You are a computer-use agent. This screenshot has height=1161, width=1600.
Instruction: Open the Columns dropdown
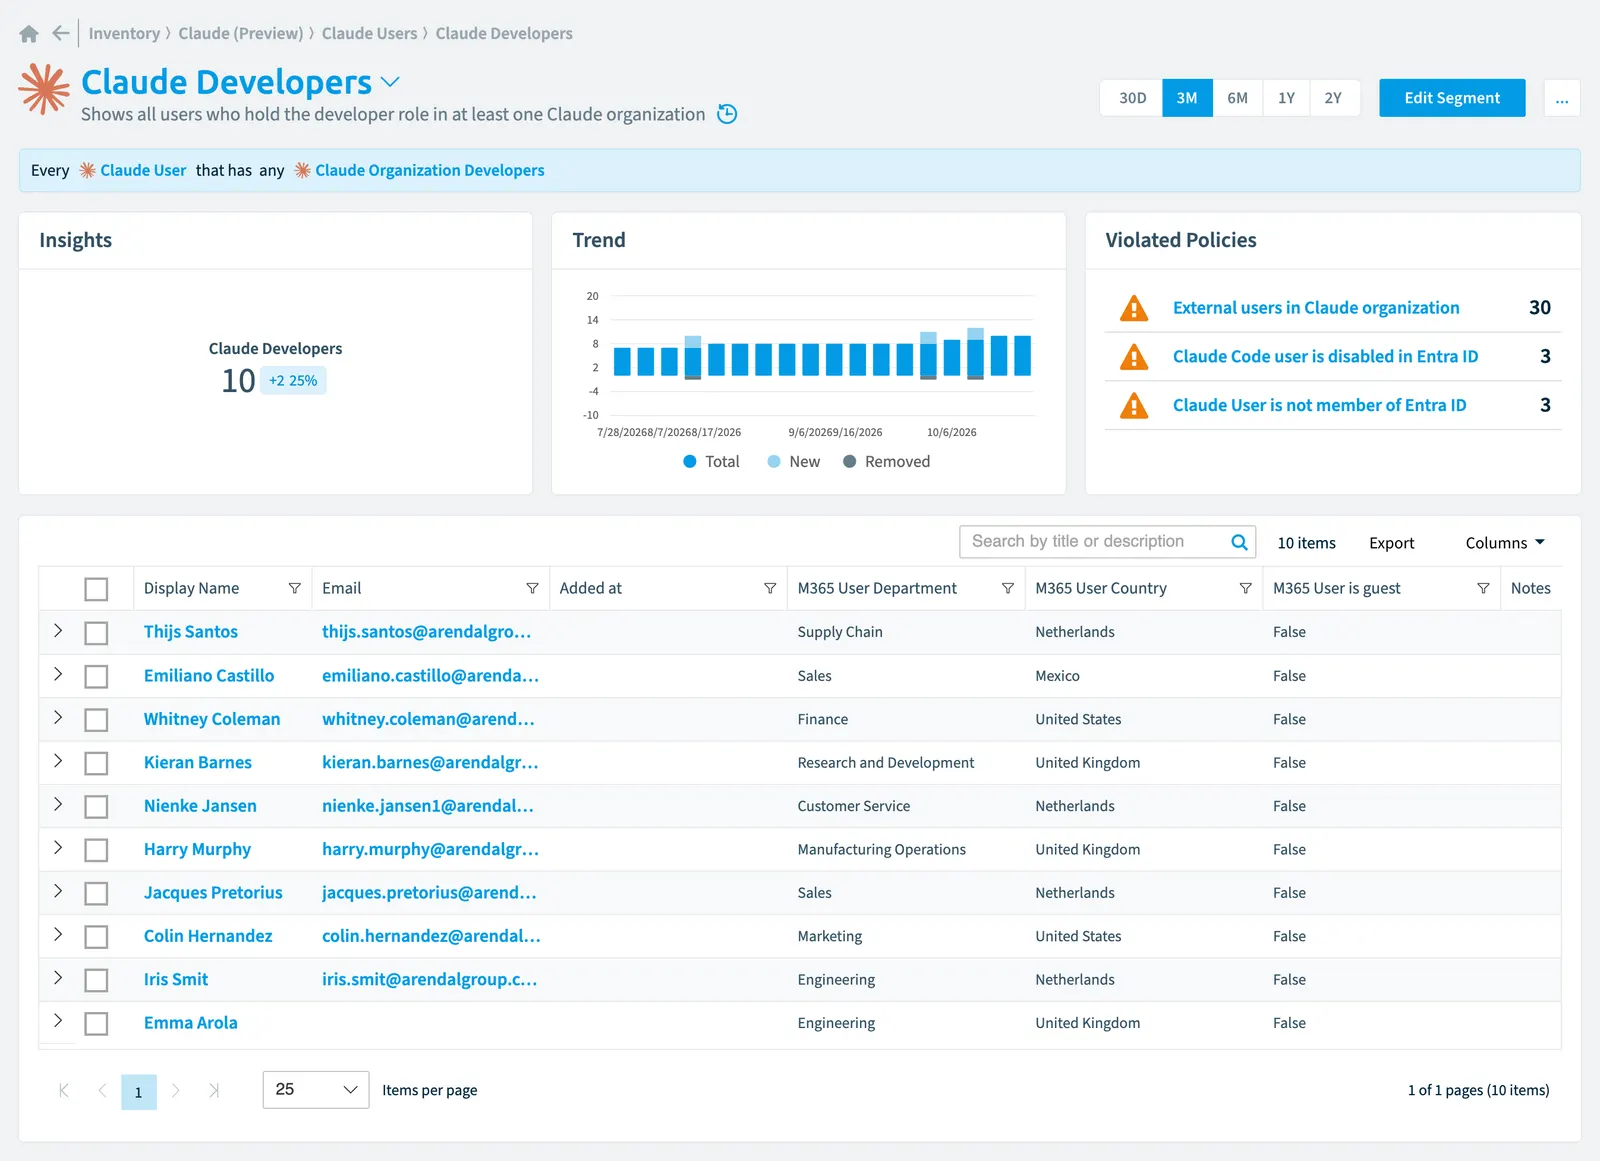(x=1505, y=543)
